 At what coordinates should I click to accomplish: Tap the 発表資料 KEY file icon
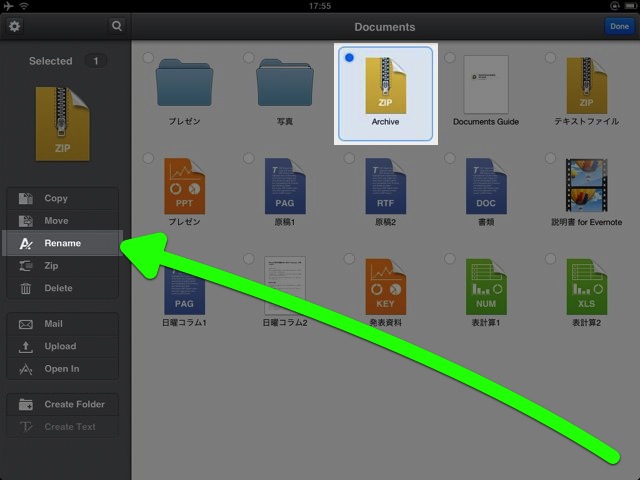(386, 287)
